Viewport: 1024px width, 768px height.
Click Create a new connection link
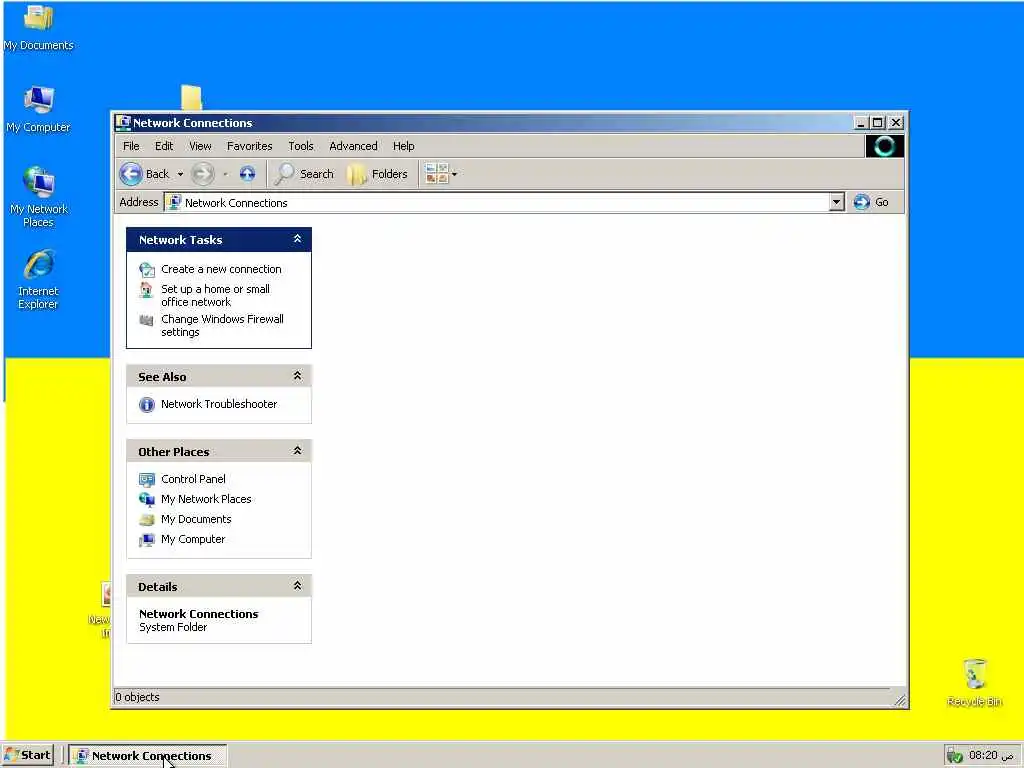click(x=221, y=269)
